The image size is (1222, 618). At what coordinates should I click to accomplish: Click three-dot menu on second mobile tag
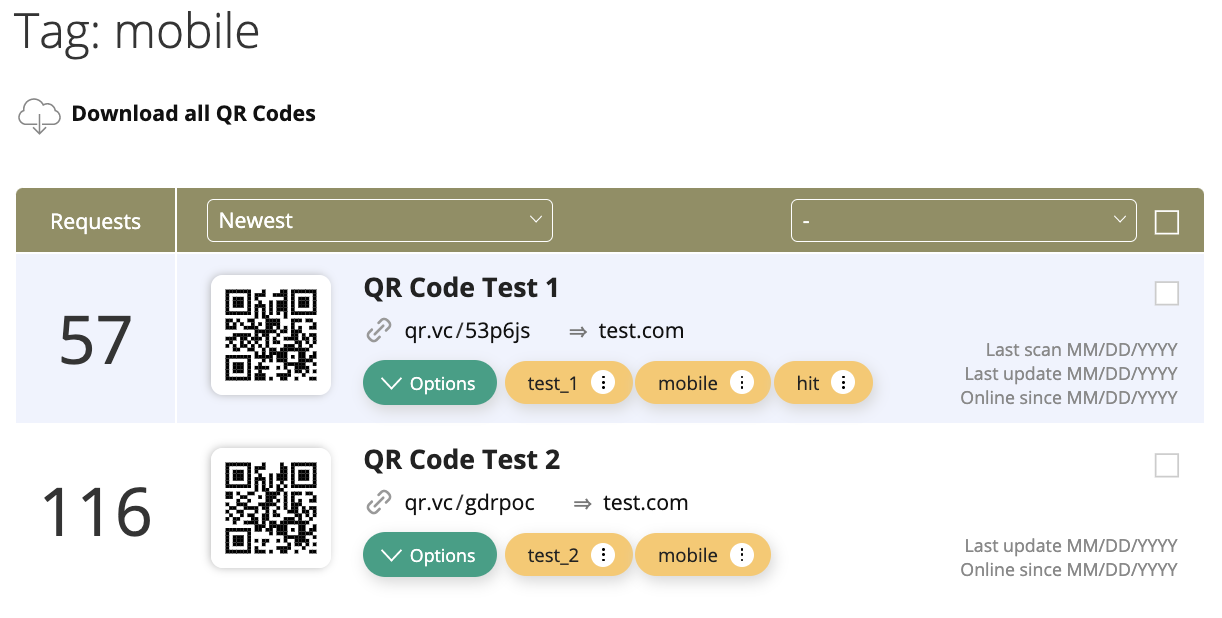pyautogui.click(x=741, y=555)
